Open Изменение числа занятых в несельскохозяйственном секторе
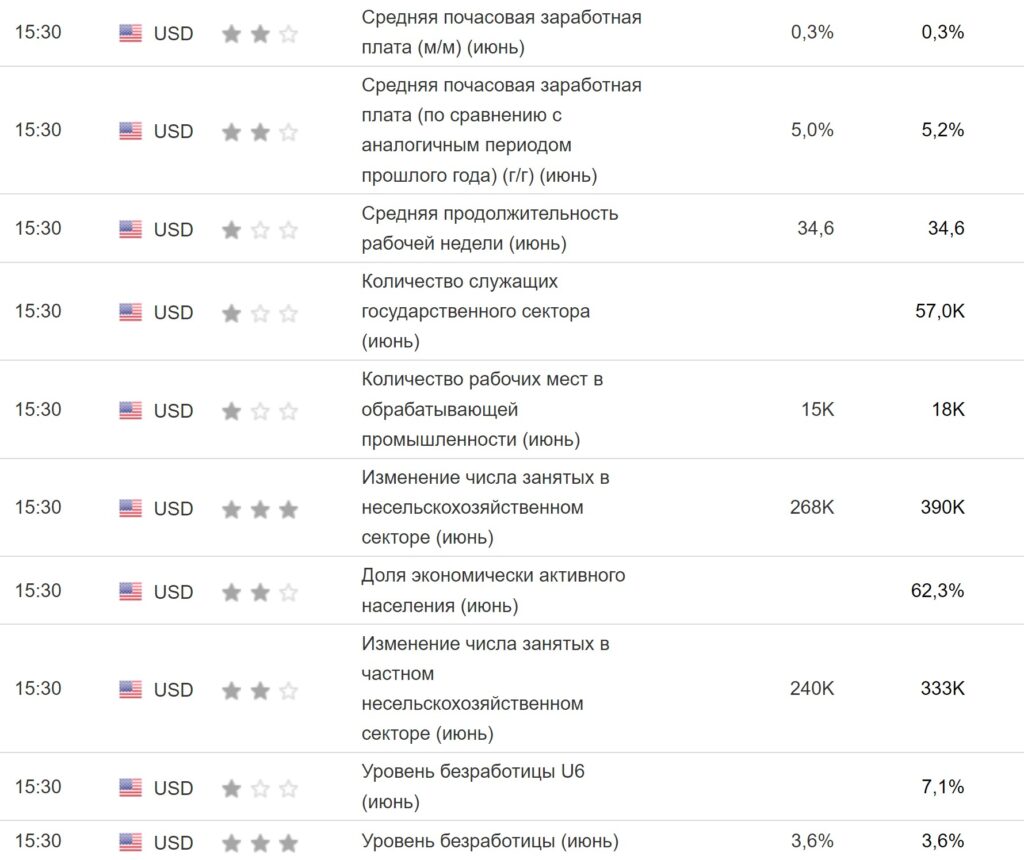 coord(485,507)
